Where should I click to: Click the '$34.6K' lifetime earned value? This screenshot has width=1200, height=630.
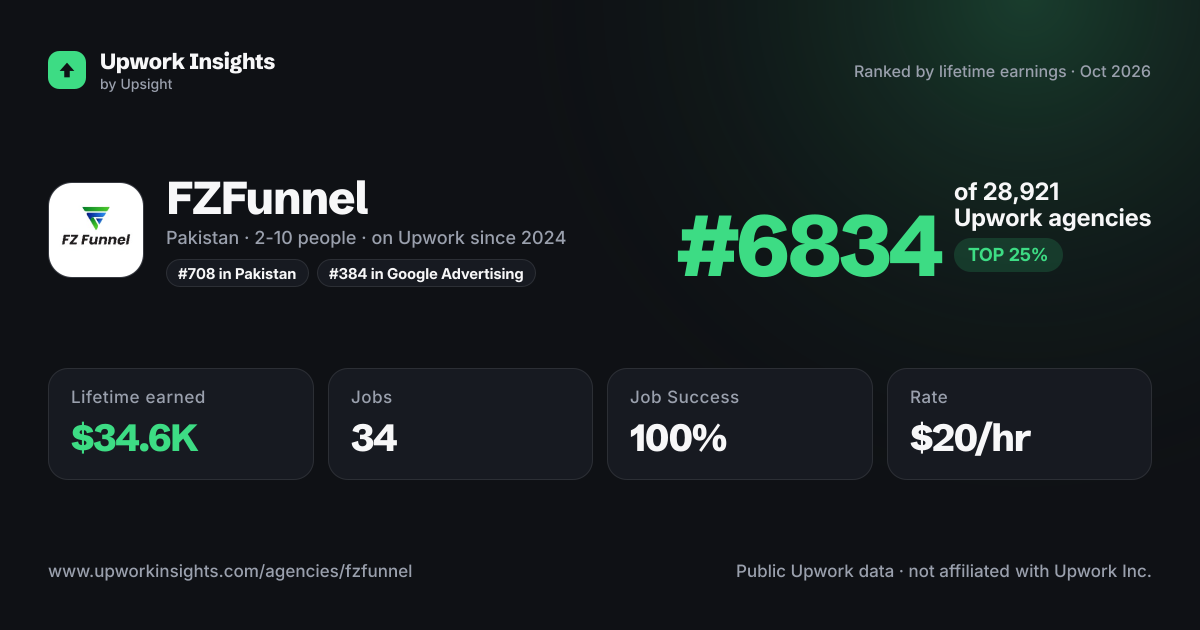(x=135, y=438)
